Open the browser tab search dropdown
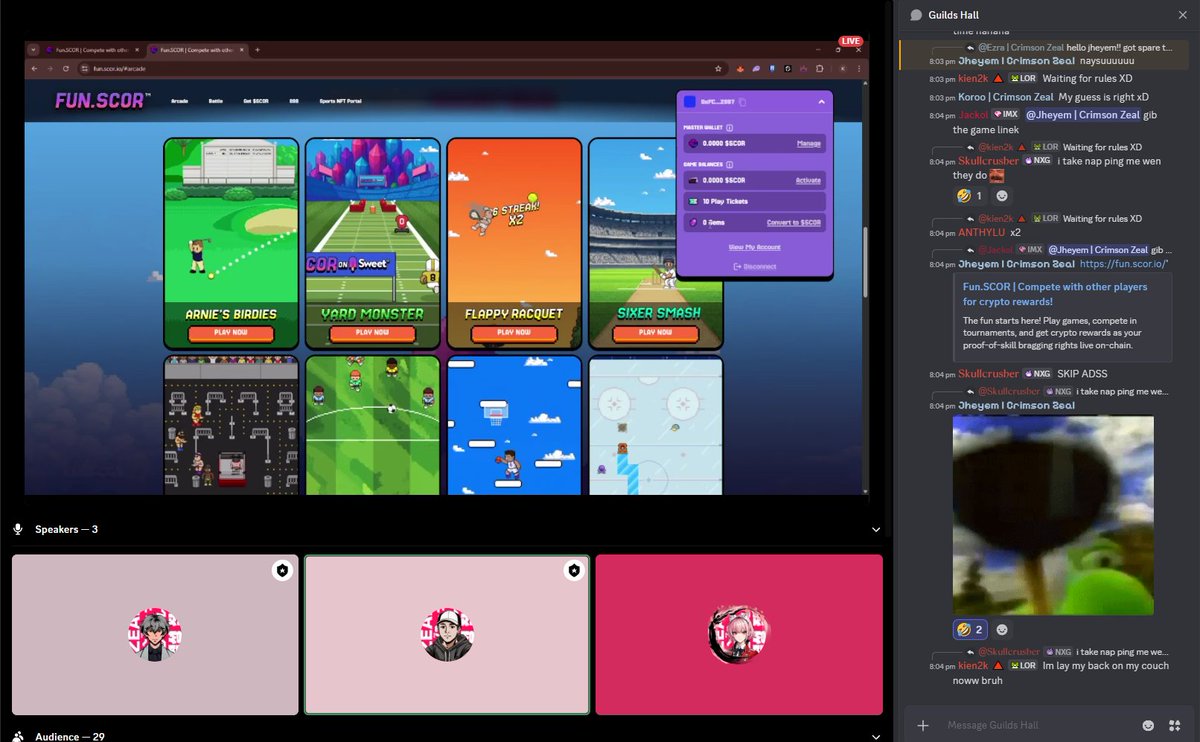This screenshot has height=742, width=1200. tap(33, 49)
